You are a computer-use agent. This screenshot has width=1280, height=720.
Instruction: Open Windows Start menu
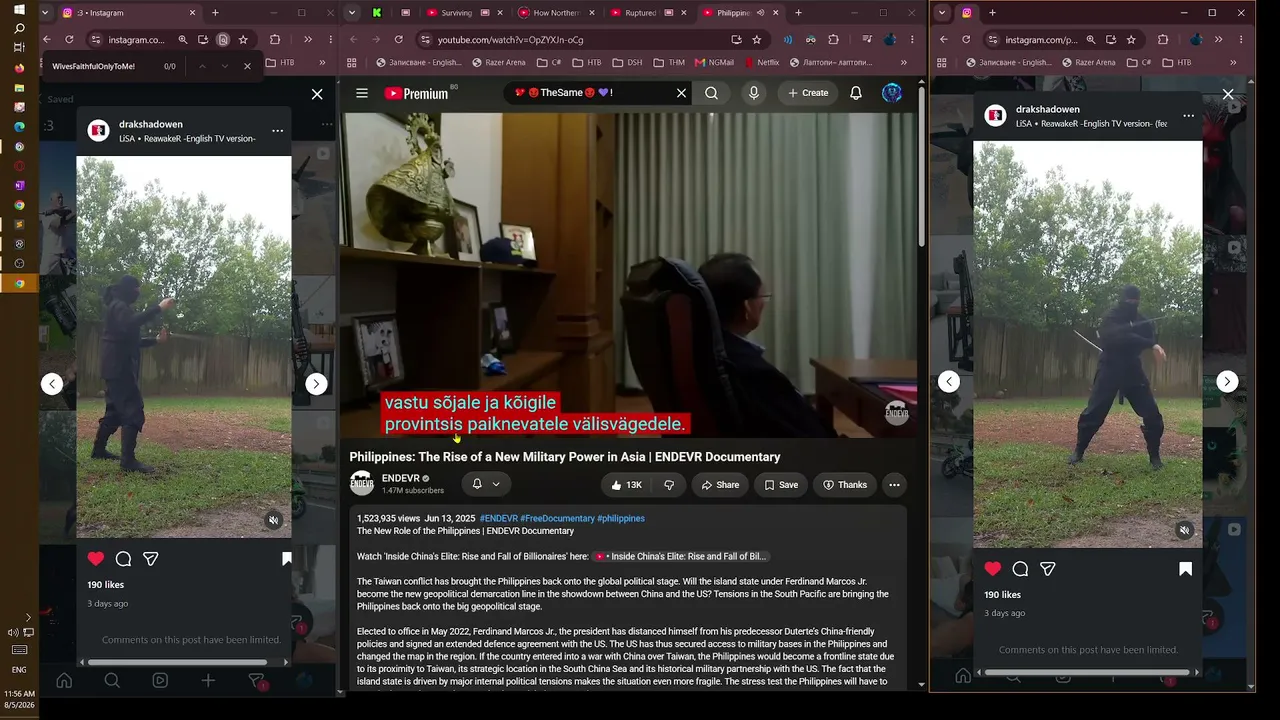coord(19,9)
